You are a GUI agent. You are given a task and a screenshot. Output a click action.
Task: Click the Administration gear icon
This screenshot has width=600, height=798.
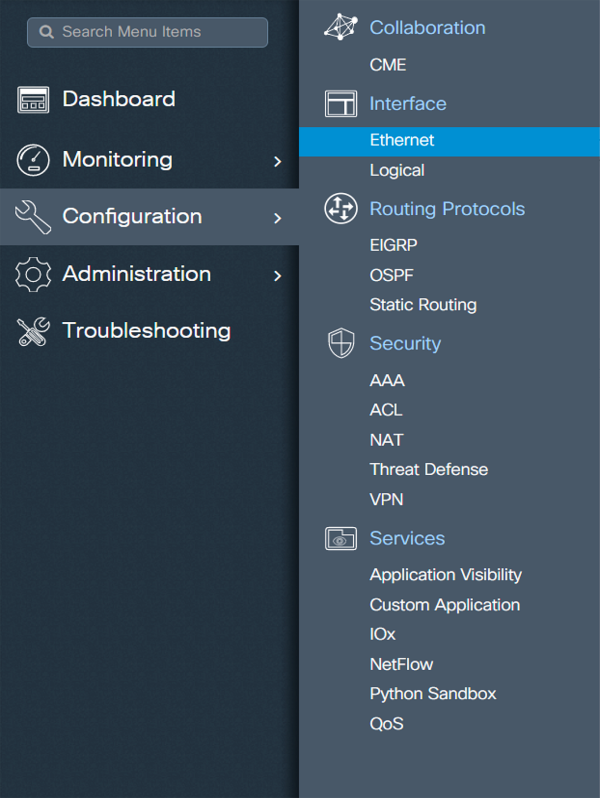coord(33,274)
